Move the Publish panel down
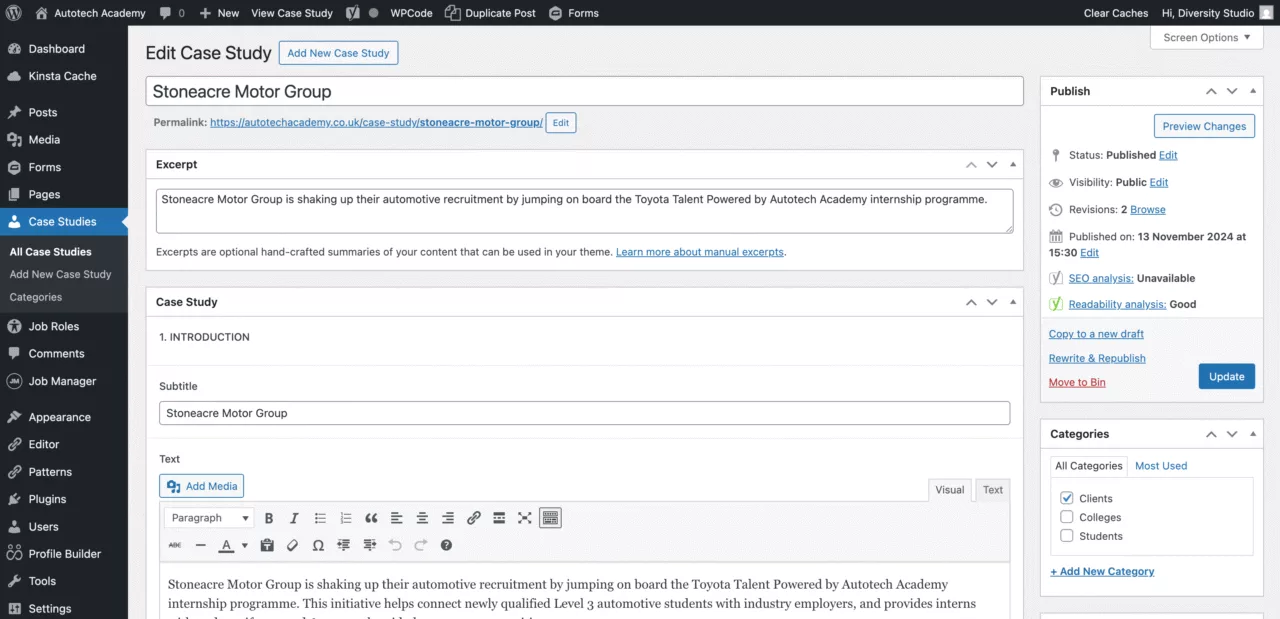Viewport: 1280px width, 619px height. [x=1232, y=91]
